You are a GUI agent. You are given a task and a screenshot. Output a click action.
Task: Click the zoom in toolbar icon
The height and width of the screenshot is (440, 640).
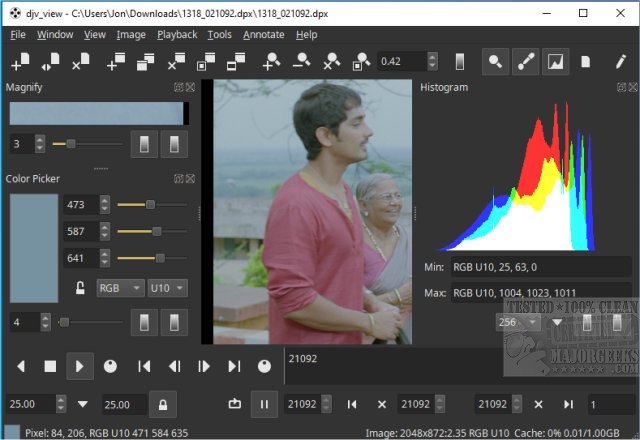point(270,62)
